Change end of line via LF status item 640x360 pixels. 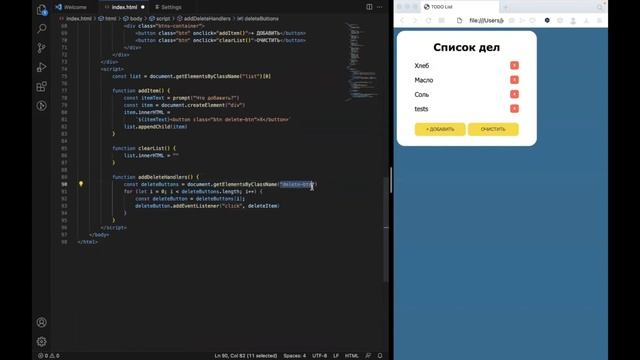click(336, 356)
